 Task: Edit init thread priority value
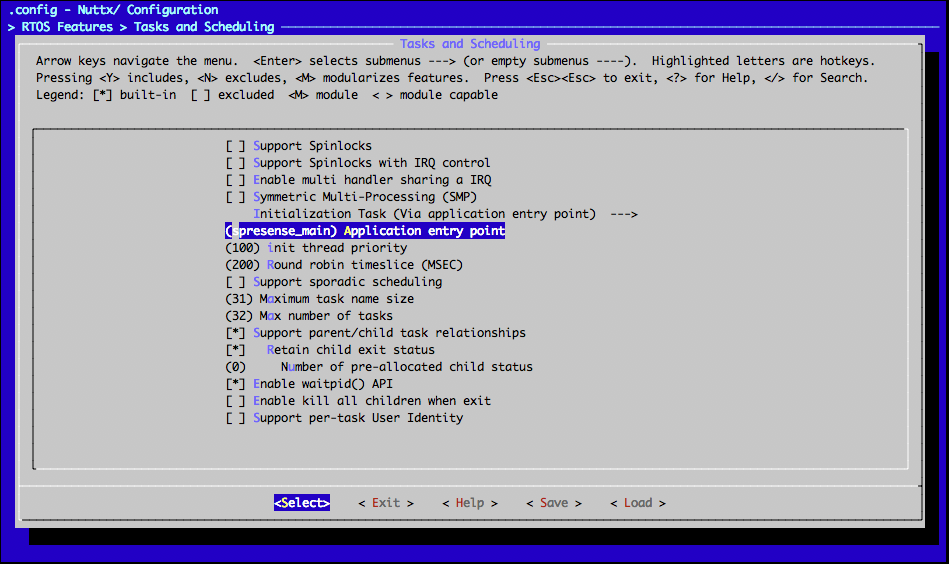point(316,248)
